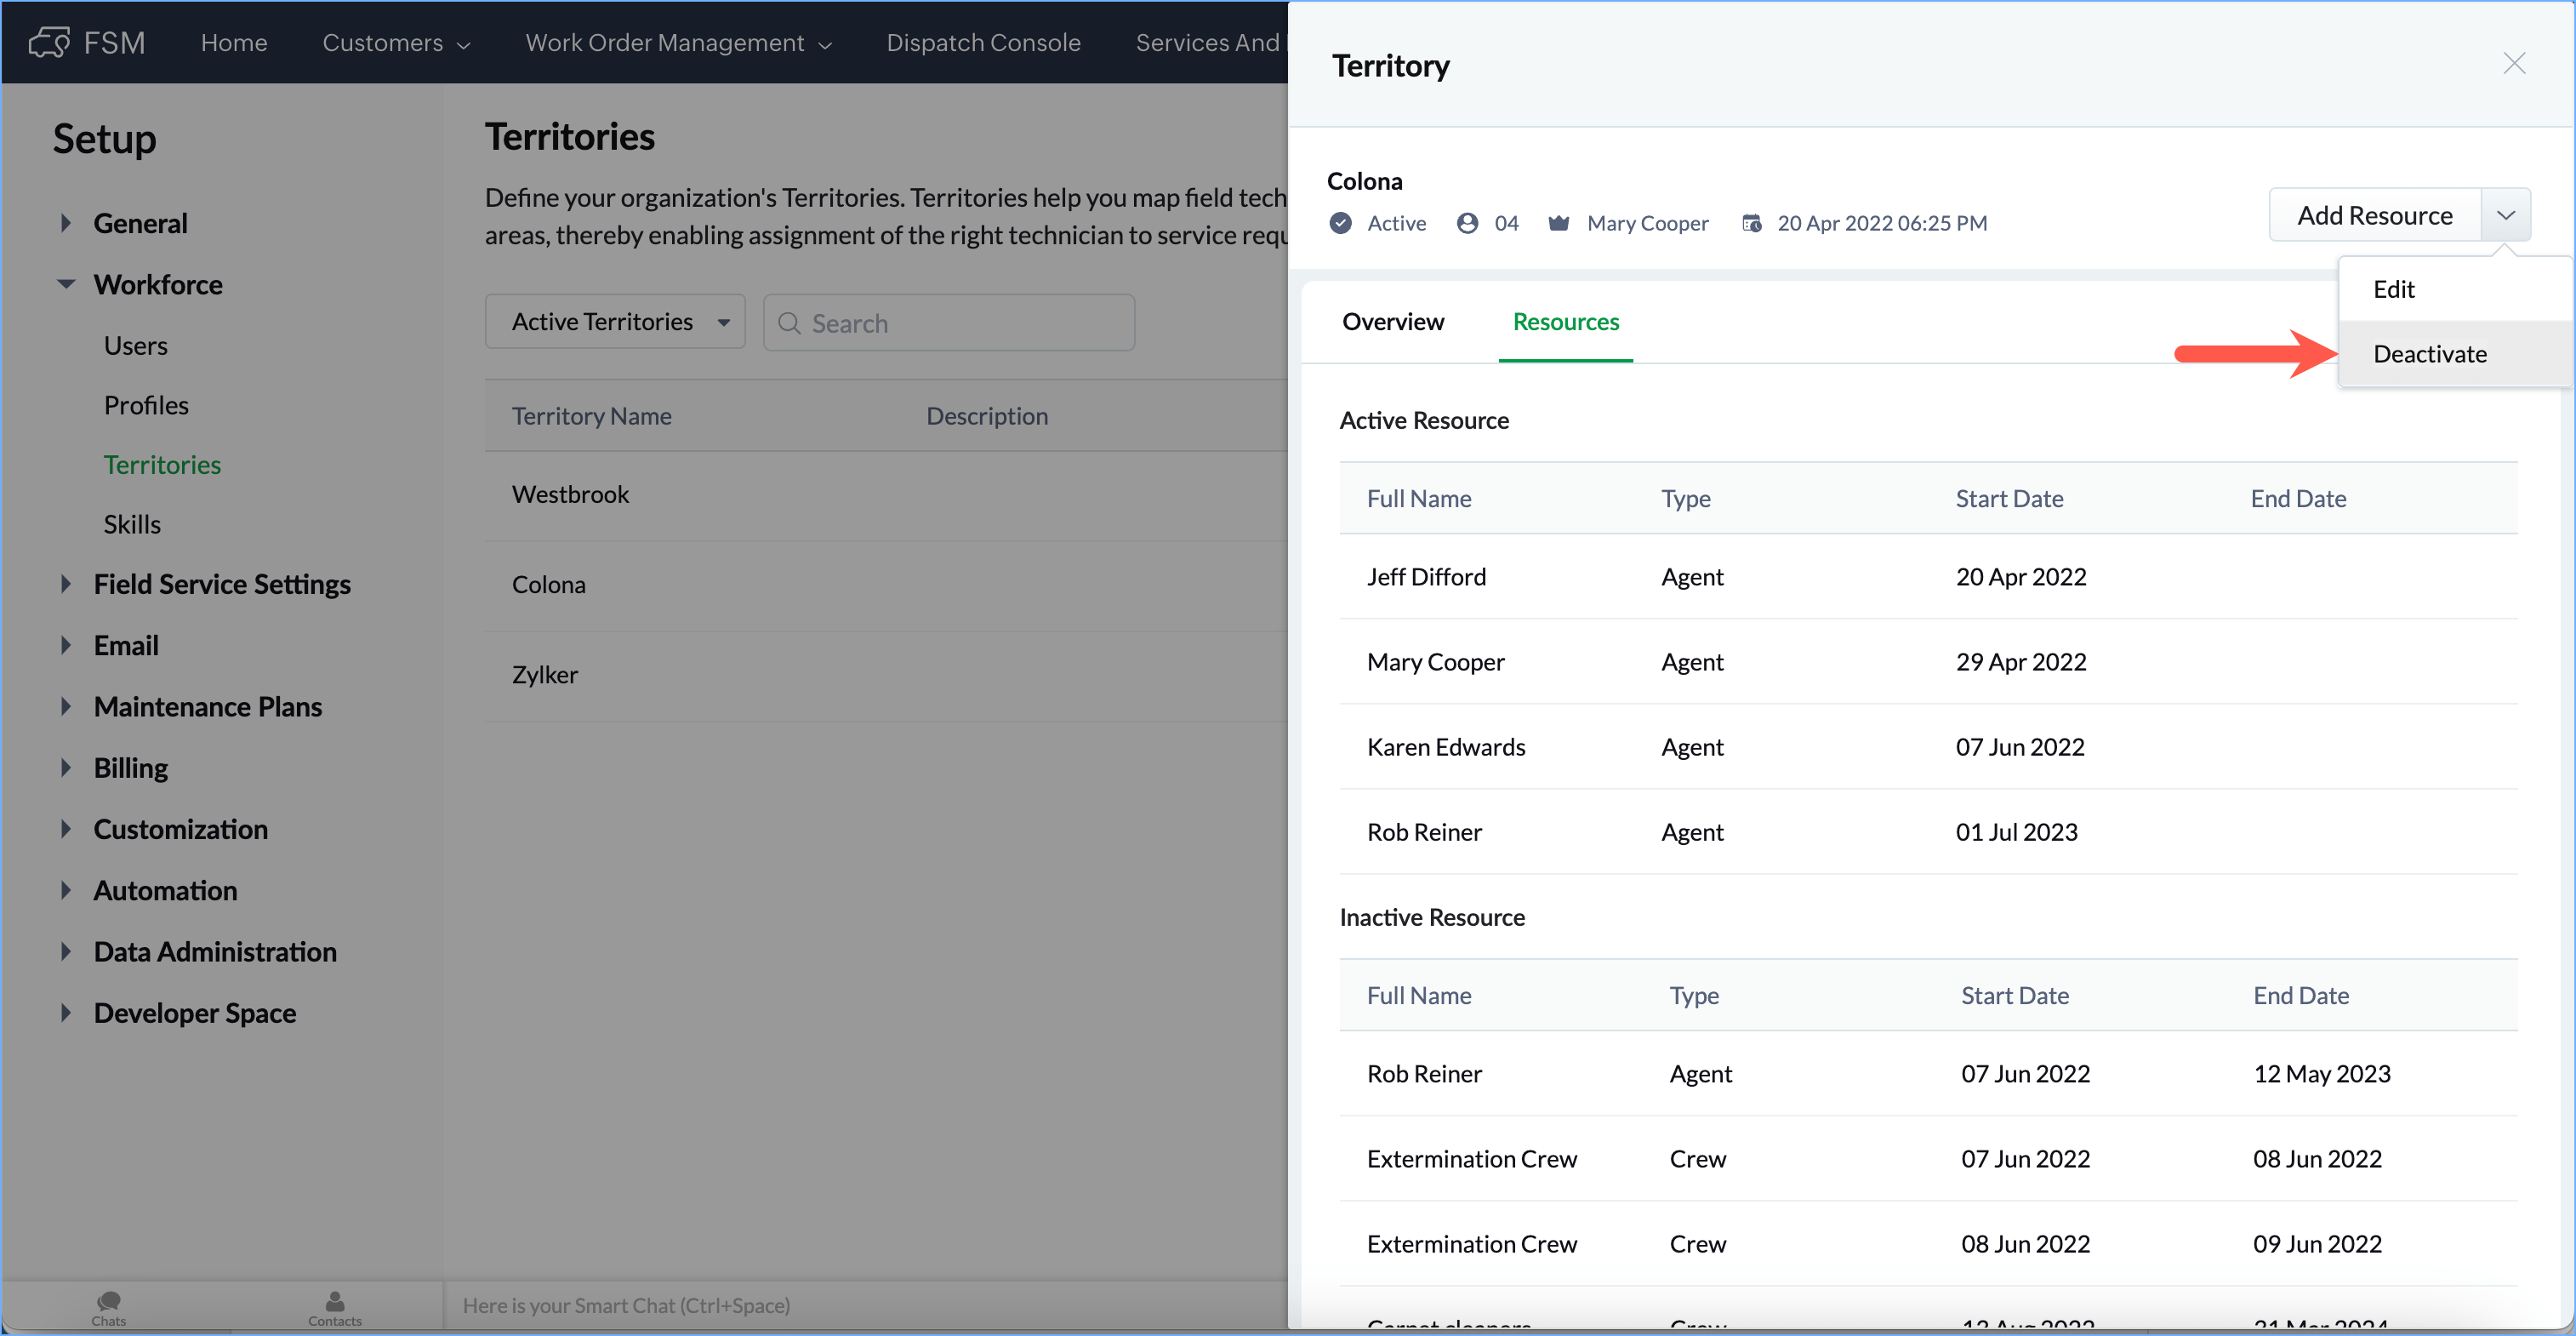Click the calendar icon near created date

(1751, 223)
